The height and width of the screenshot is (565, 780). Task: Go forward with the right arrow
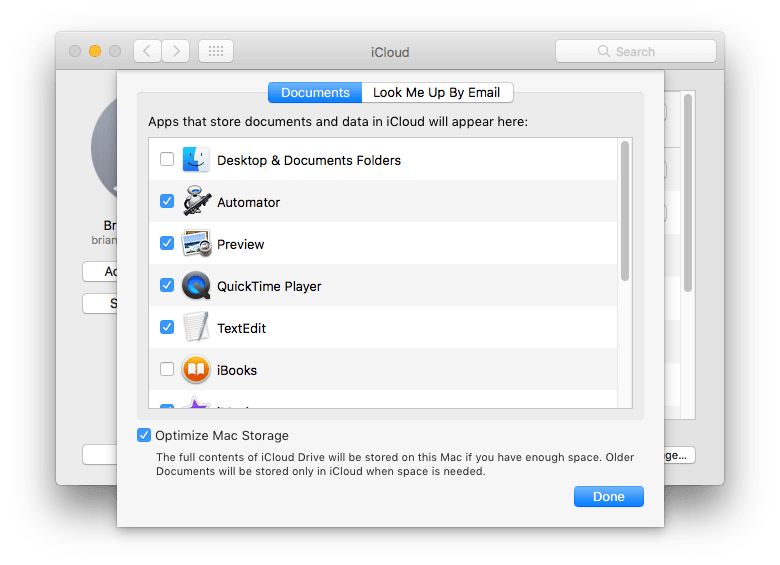point(175,51)
